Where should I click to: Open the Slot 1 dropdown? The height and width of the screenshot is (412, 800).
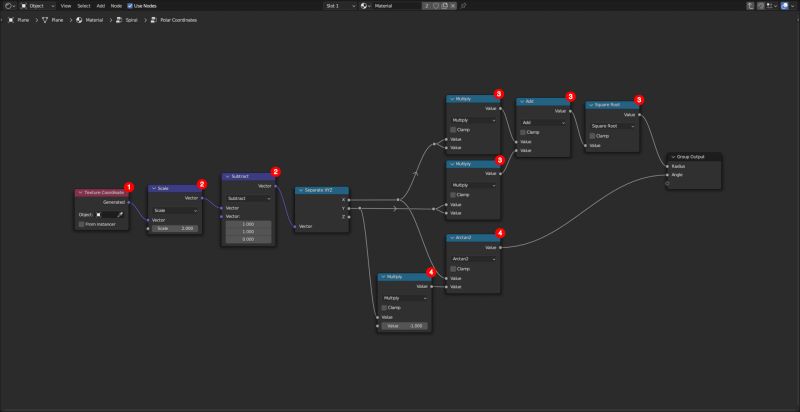point(340,6)
